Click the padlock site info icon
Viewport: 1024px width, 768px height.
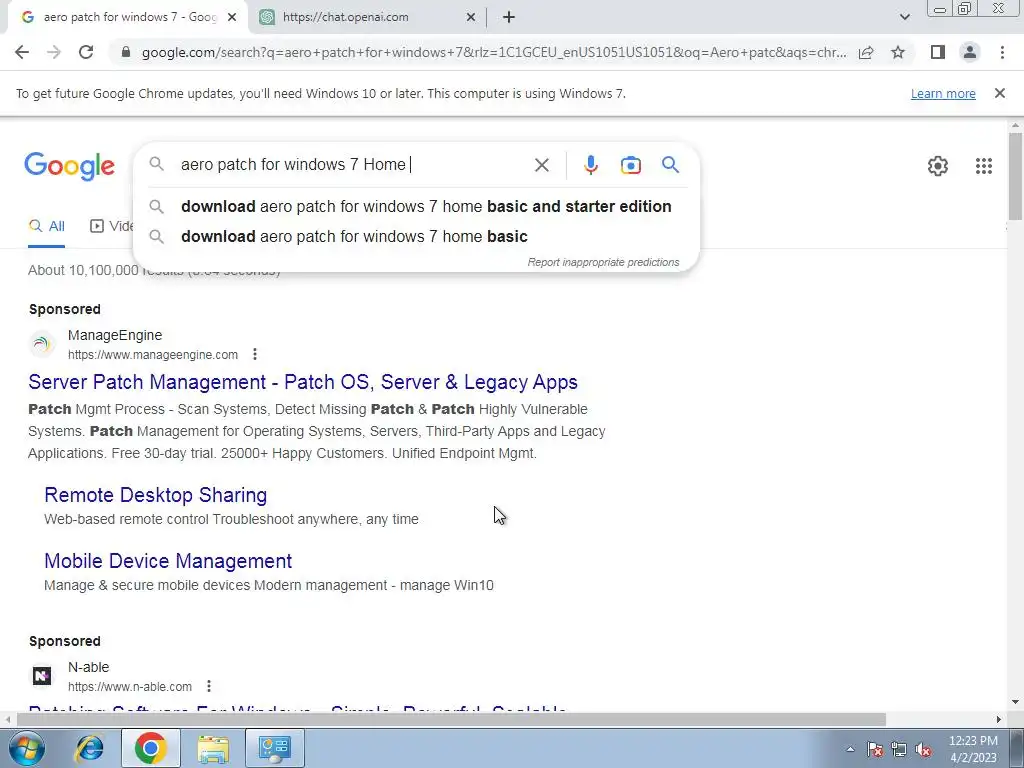pos(126,52)
